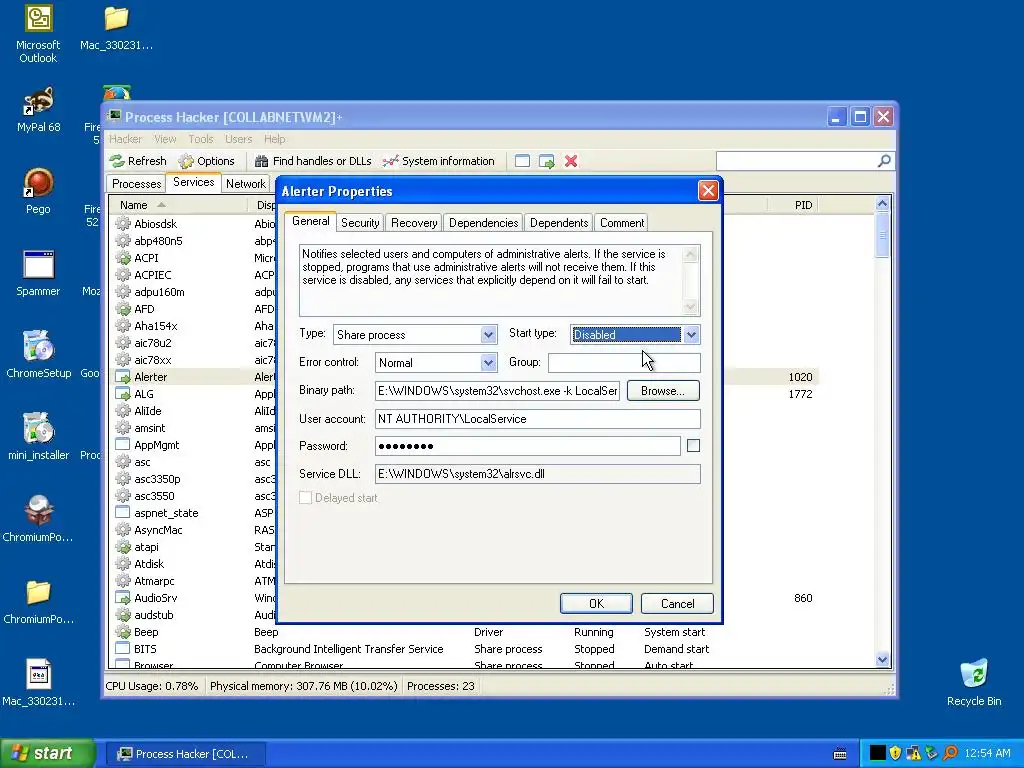
Task: Click the services list scrollbar thumb
Action: 882,234
